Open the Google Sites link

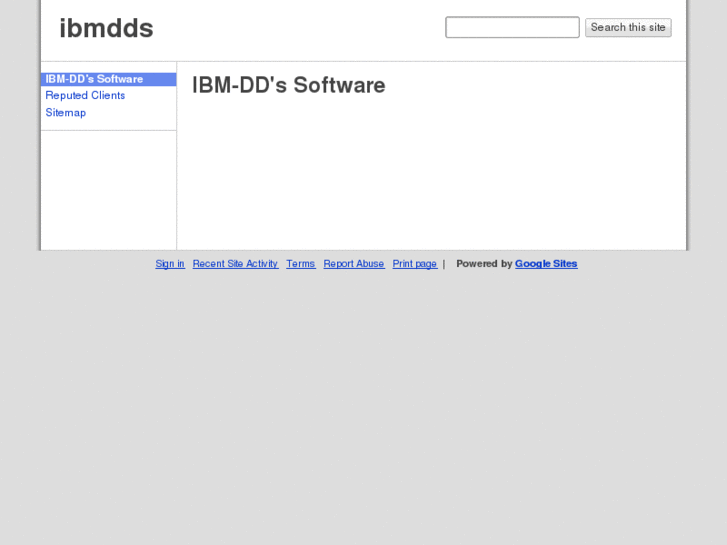pos(546,263)
